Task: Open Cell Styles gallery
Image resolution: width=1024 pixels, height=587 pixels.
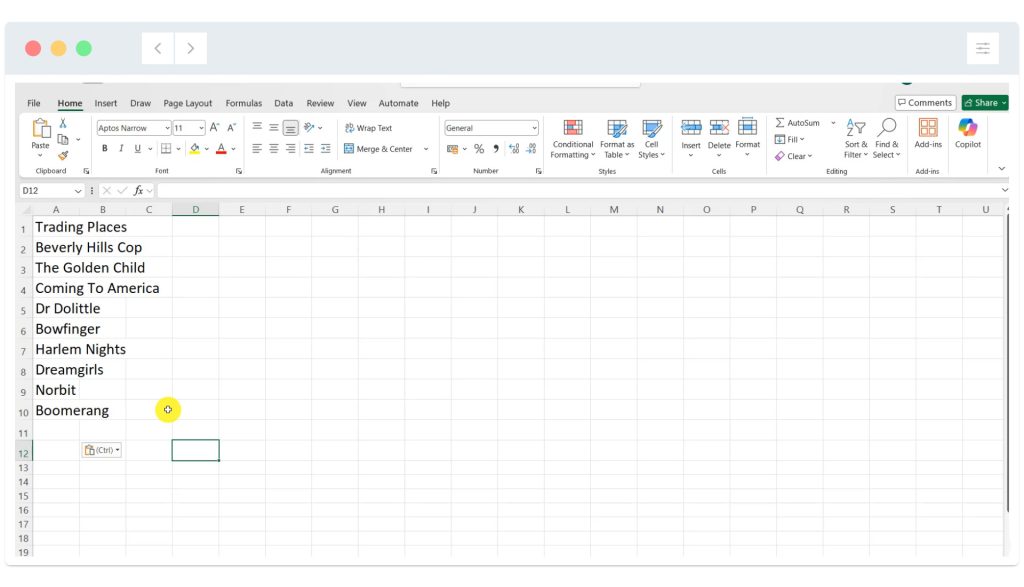Action: 651,139
